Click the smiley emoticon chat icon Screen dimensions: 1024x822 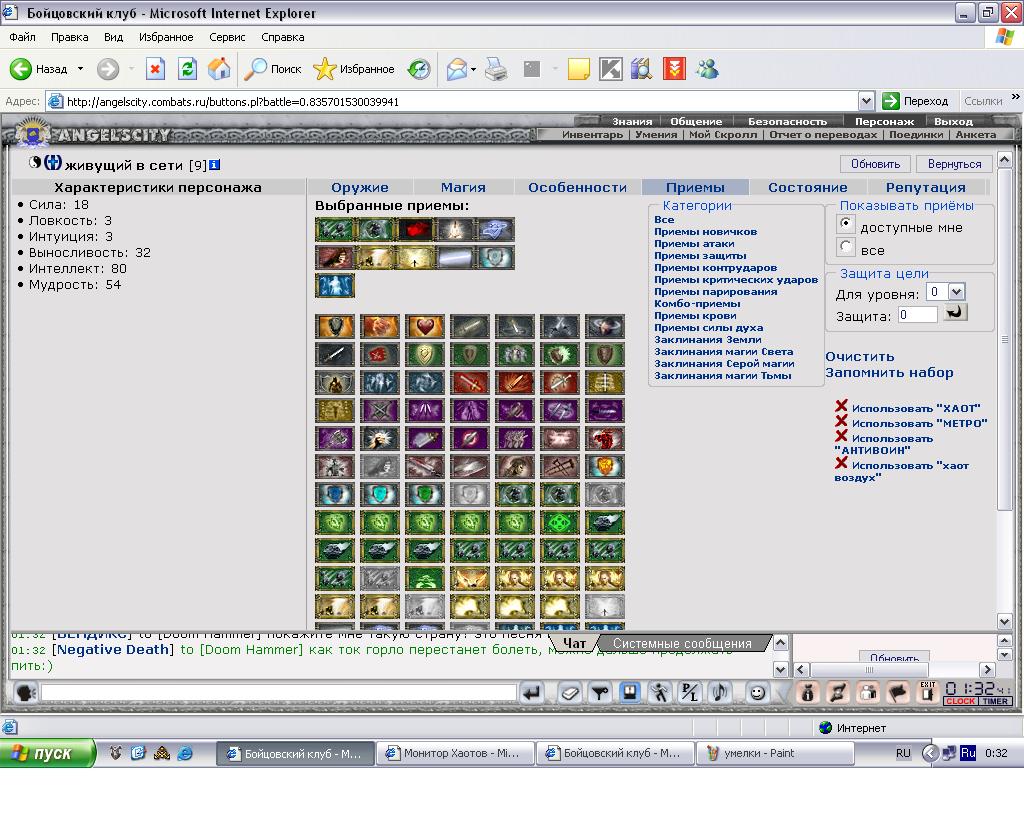[757, 693]
